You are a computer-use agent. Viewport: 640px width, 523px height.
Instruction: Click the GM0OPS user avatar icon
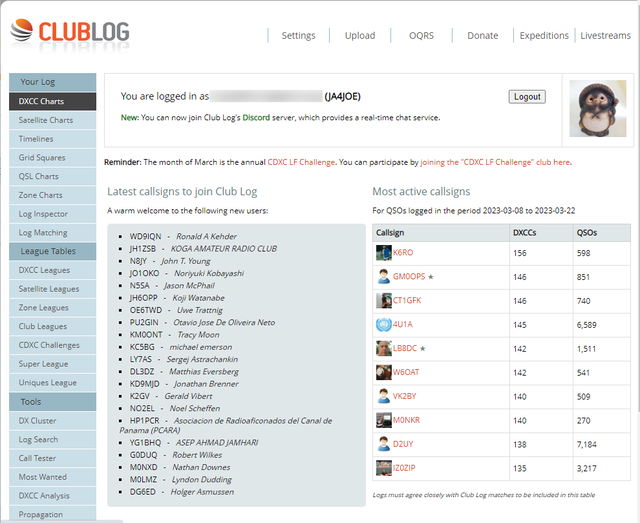(384, 277)
